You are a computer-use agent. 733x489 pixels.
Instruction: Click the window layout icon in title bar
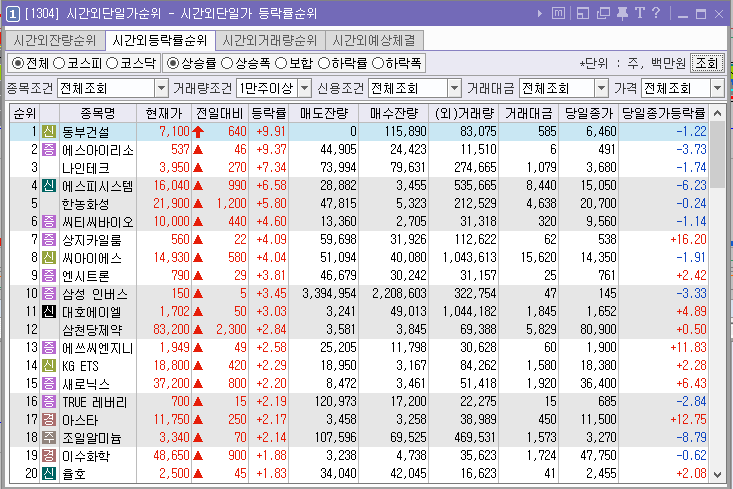coord(583,14)
